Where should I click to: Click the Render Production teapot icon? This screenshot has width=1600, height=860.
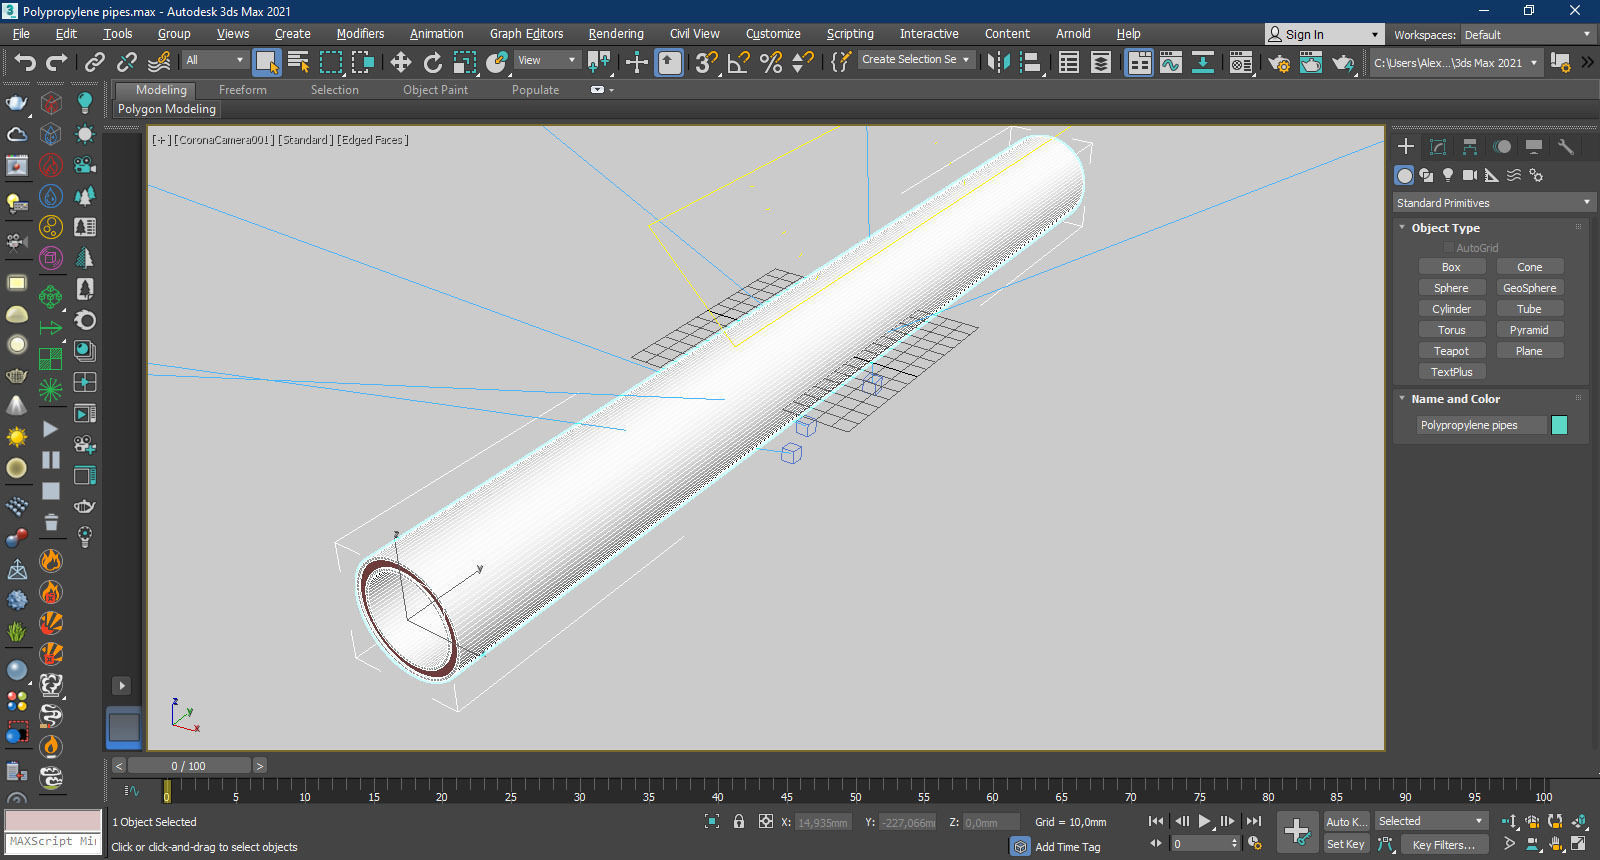click(1343, 63)
